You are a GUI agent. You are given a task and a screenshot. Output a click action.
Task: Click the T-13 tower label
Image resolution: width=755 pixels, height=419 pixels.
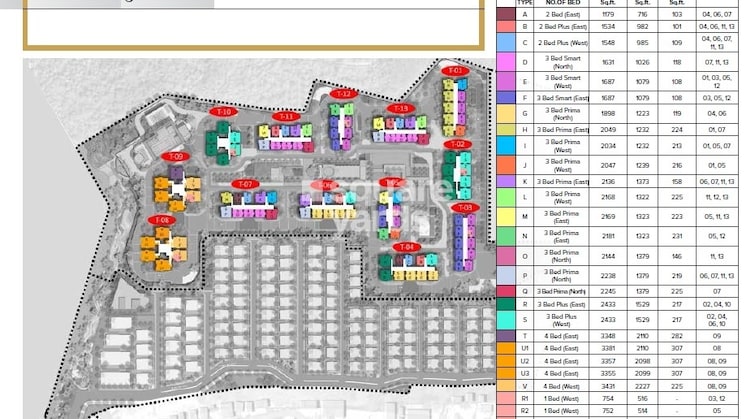[401, 108]
